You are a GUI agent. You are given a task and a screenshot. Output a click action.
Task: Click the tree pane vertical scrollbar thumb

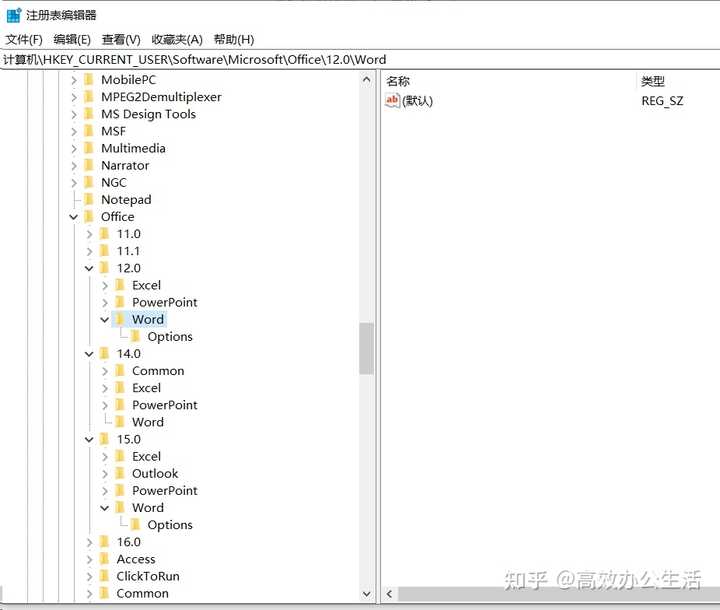pos(366,349)
